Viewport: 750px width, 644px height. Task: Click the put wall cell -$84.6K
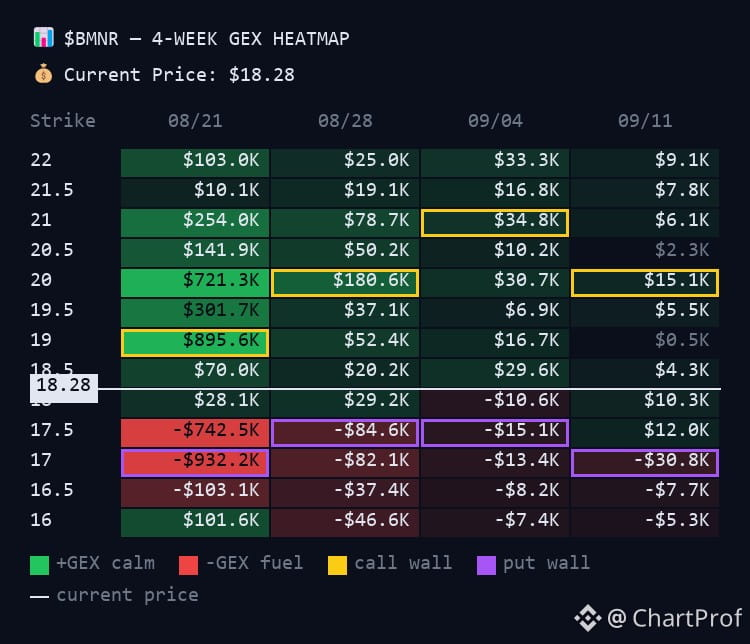pyautogui.click(x=345, y=433)
